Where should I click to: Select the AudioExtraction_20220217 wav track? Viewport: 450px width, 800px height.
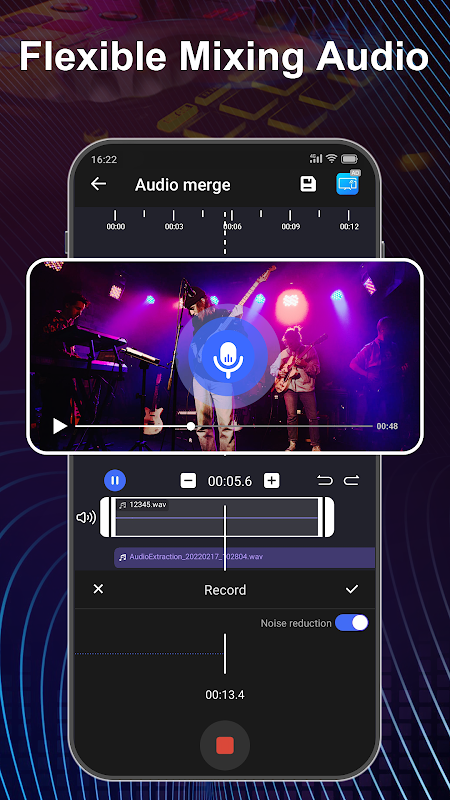244,557
